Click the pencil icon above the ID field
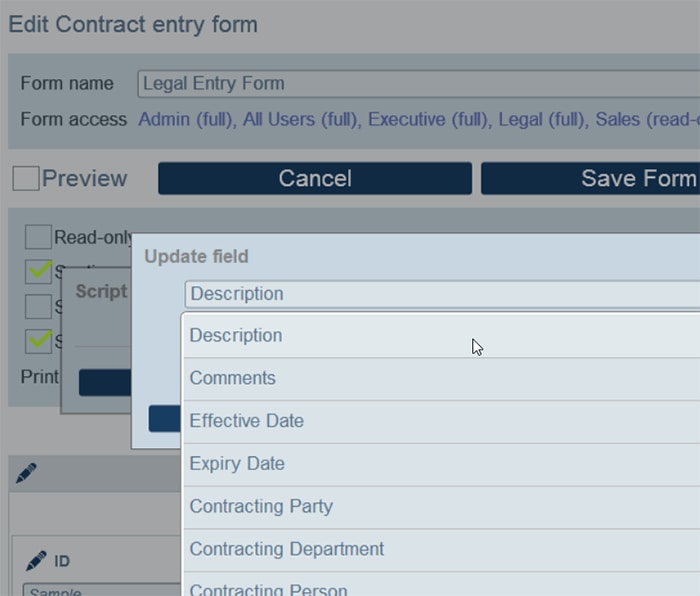Viewport: 700px width, 596px height. point(26,474)
